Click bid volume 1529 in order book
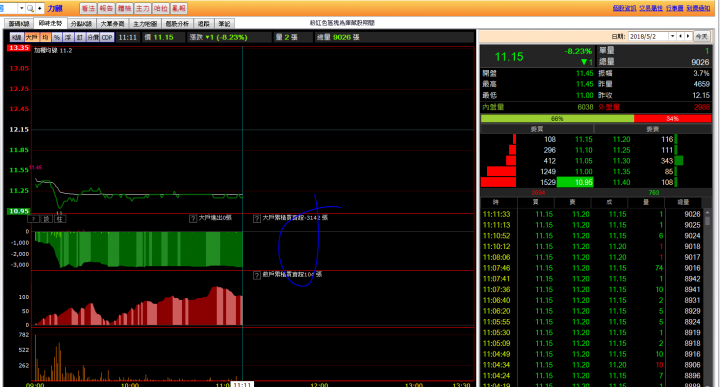Screen dimensions: 720x387 pos(548,182)
